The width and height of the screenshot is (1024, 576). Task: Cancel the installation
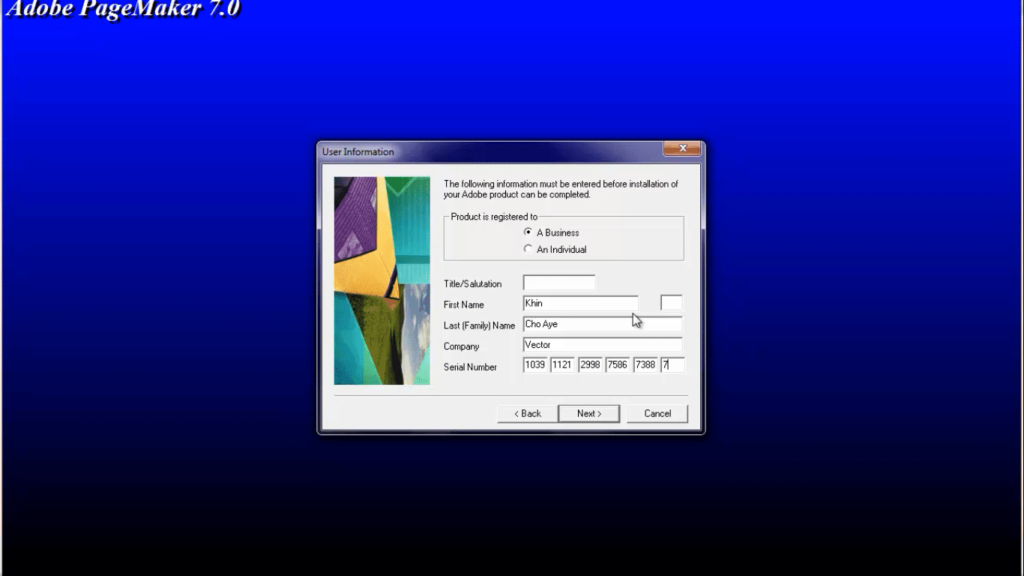tap(657, 413)
